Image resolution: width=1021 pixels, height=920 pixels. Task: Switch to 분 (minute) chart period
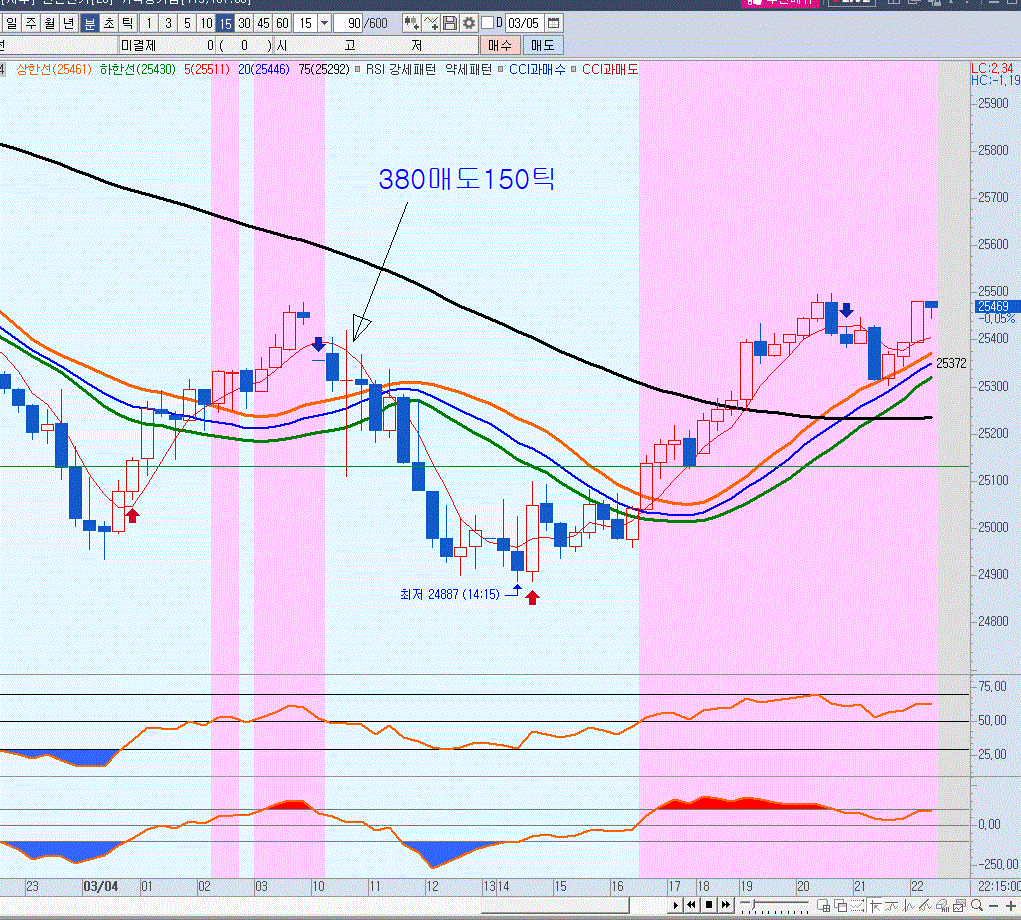point(90,23)
